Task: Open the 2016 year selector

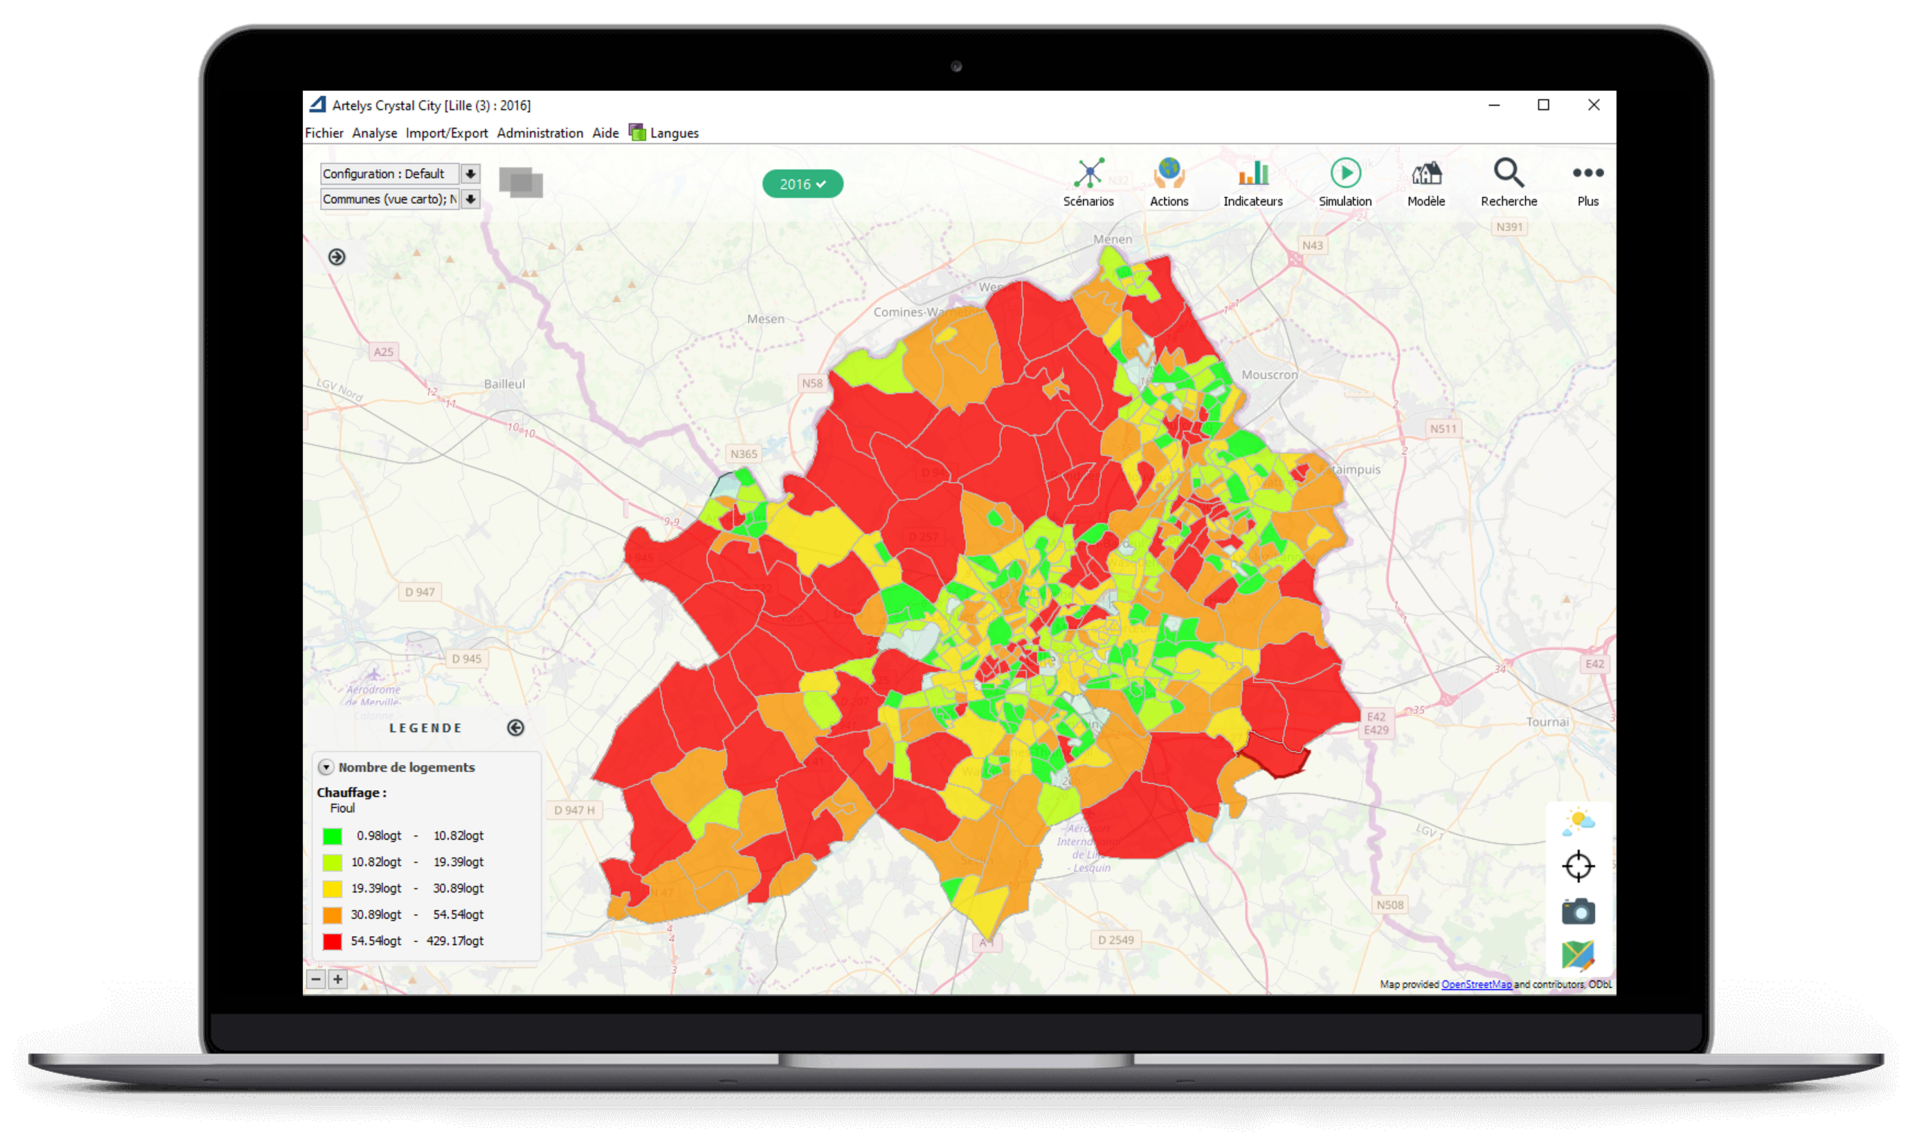Action: tap(802, 184)
